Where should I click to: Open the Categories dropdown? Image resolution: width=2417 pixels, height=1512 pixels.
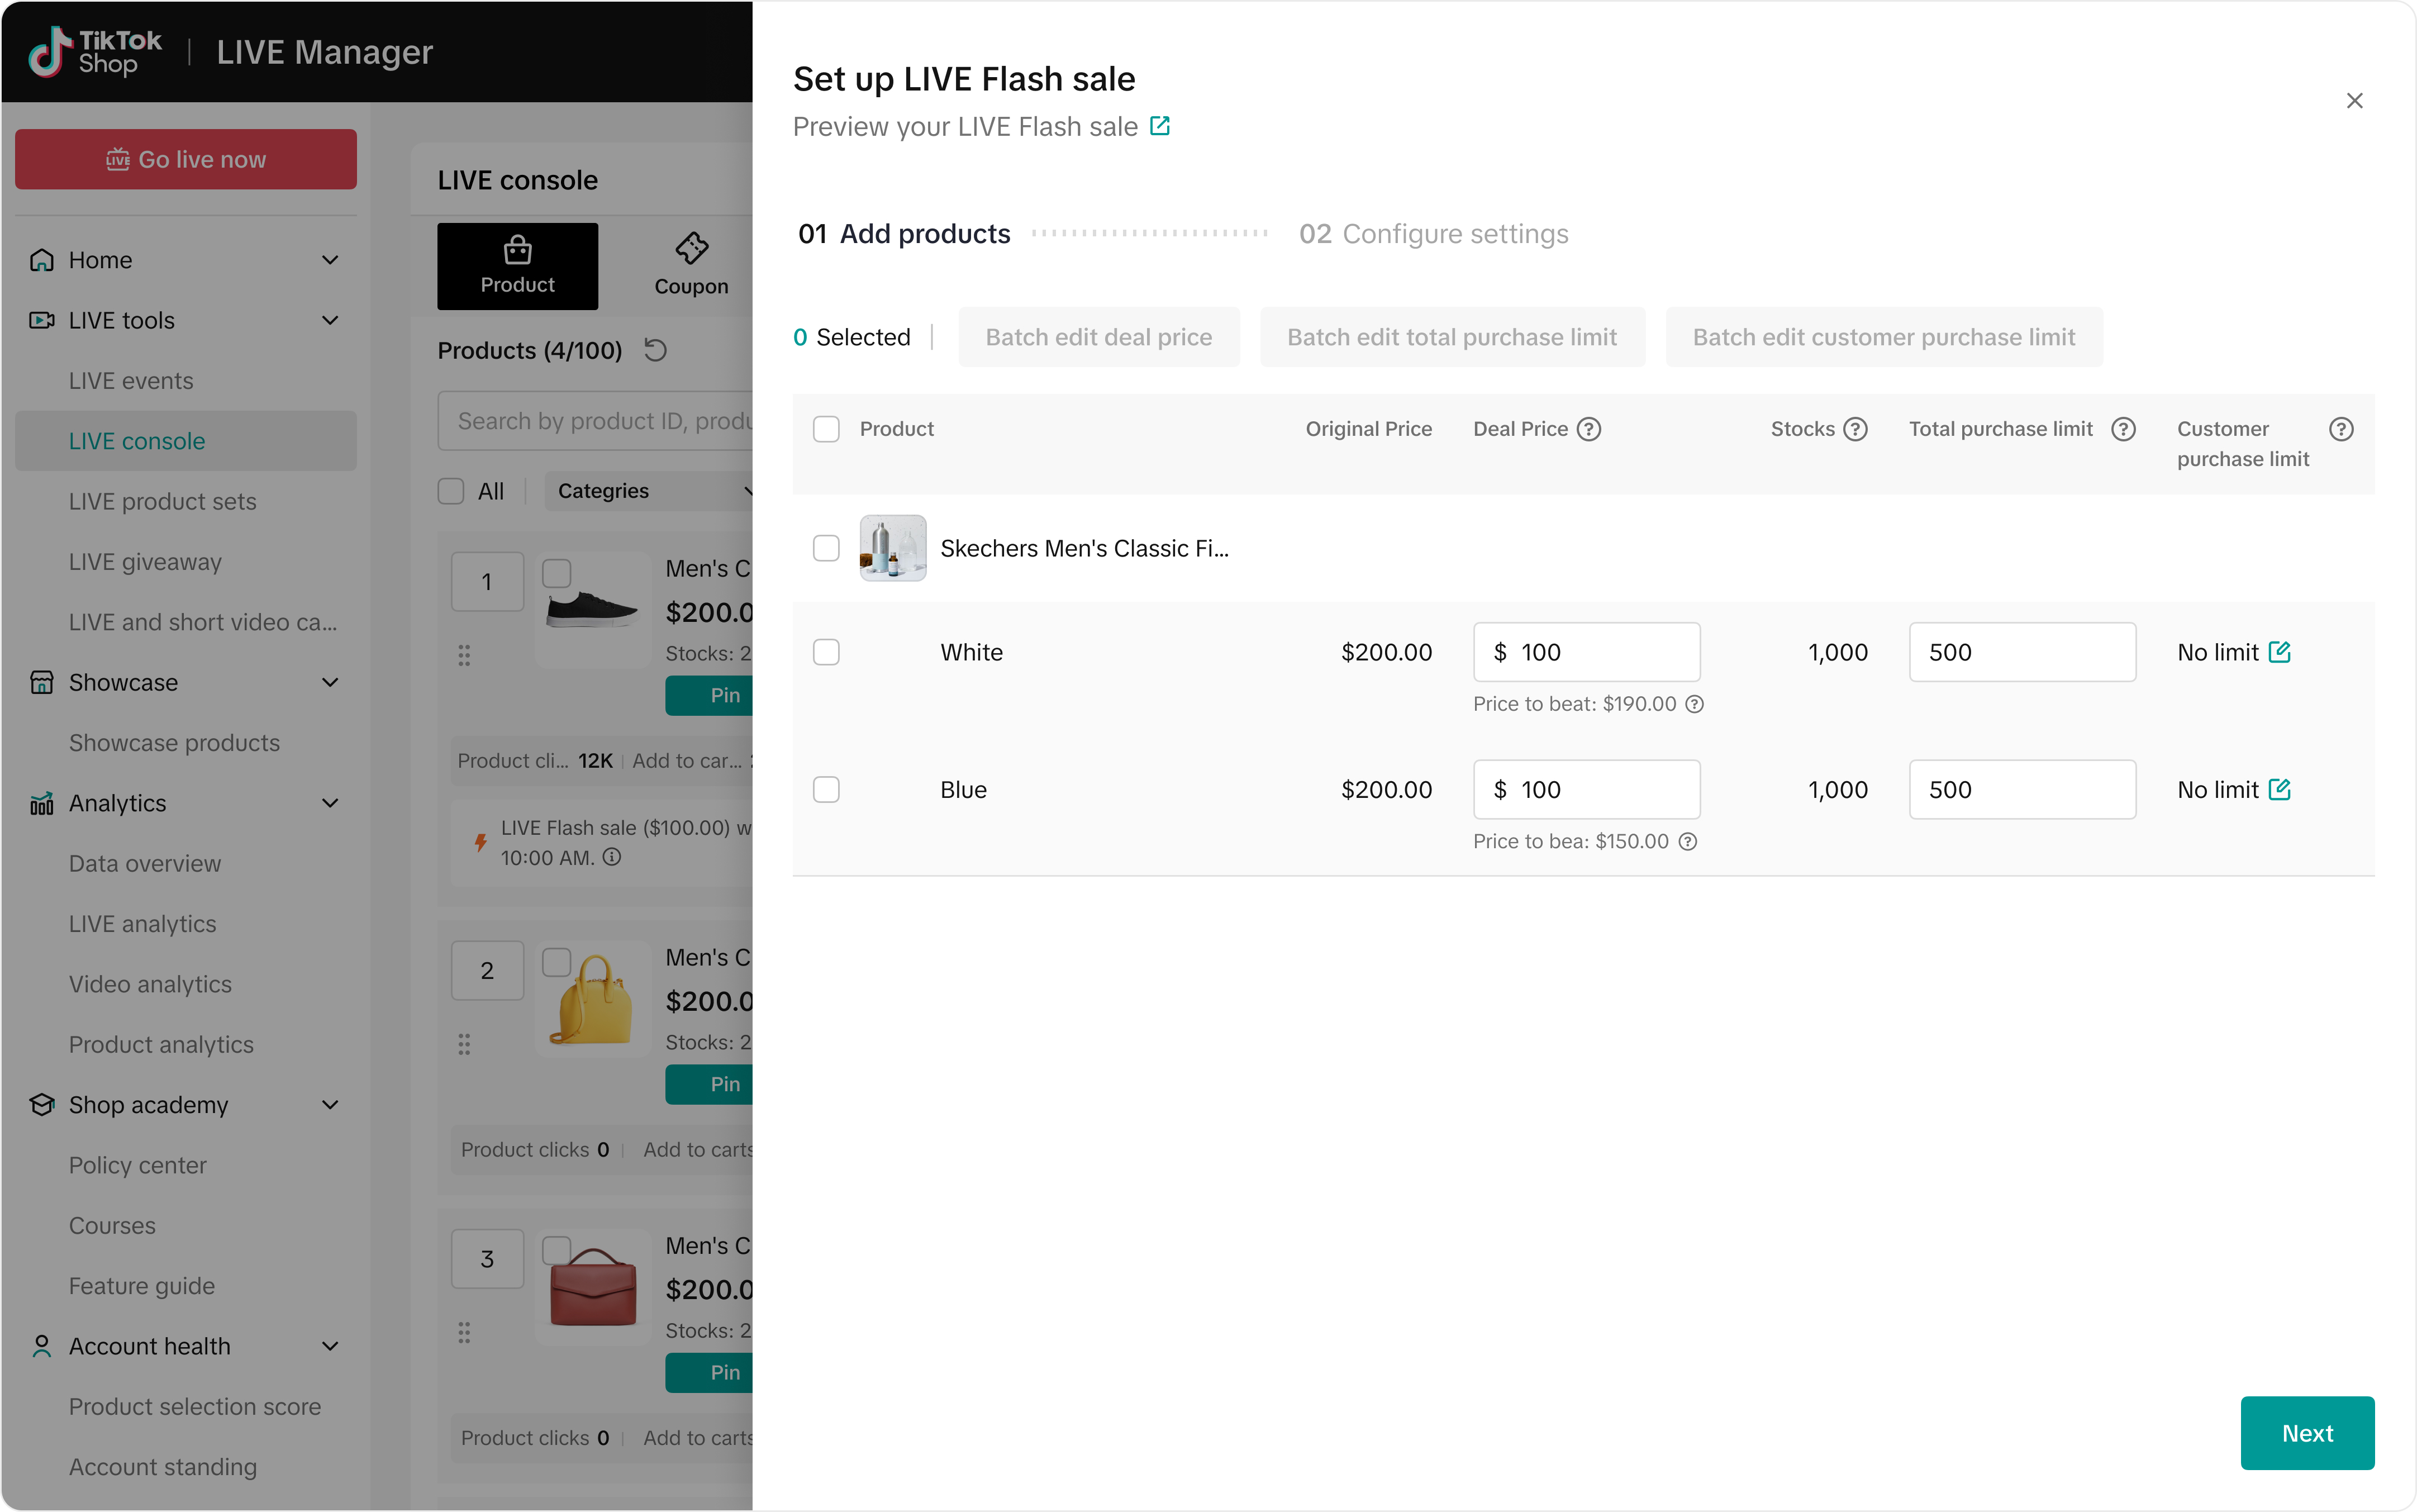point(649,491)
